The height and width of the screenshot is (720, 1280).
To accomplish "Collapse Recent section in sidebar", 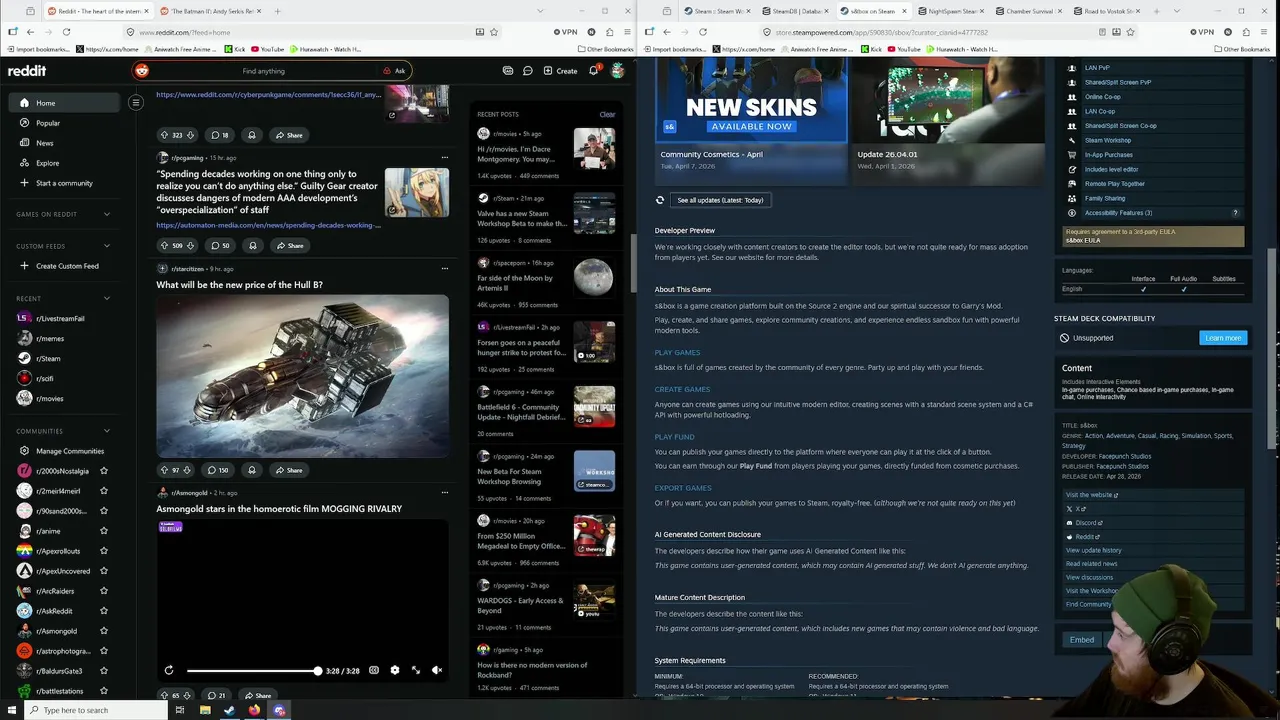I will 107,298.
